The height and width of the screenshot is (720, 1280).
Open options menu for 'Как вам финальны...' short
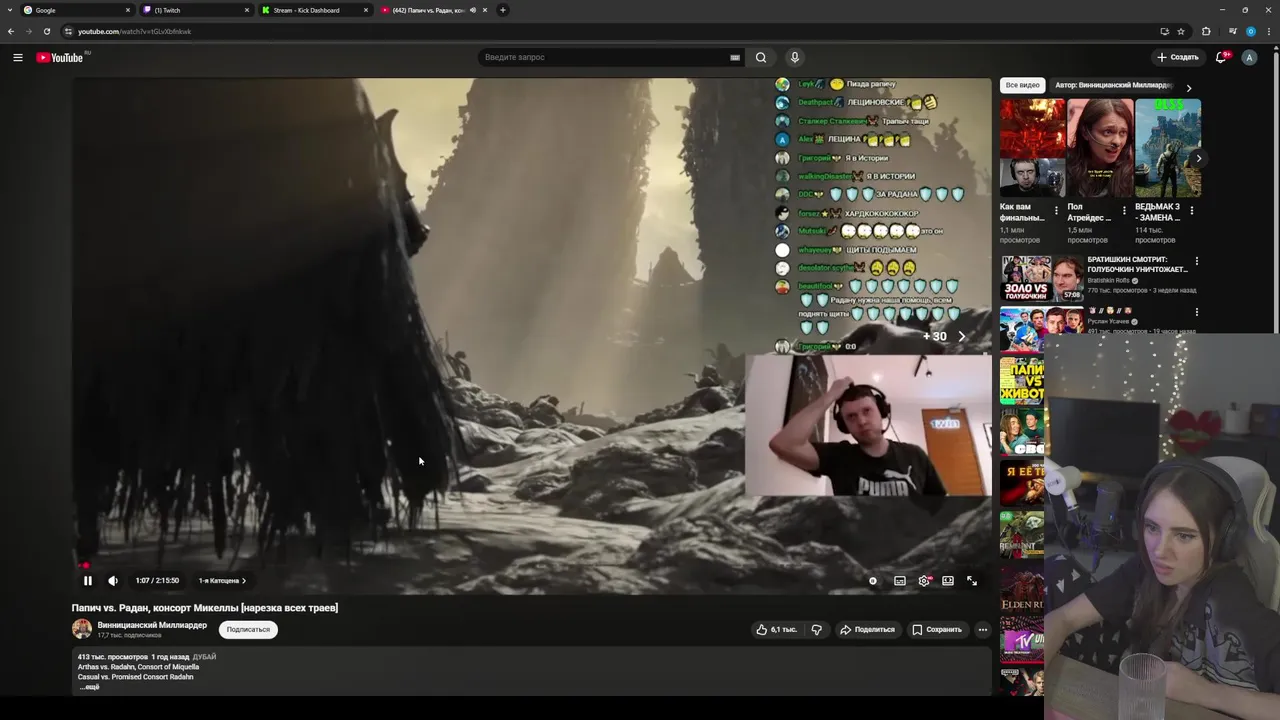tap(1056, 211)
